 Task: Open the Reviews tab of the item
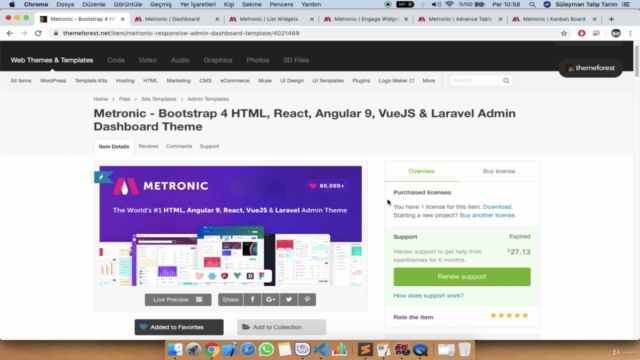148,146
